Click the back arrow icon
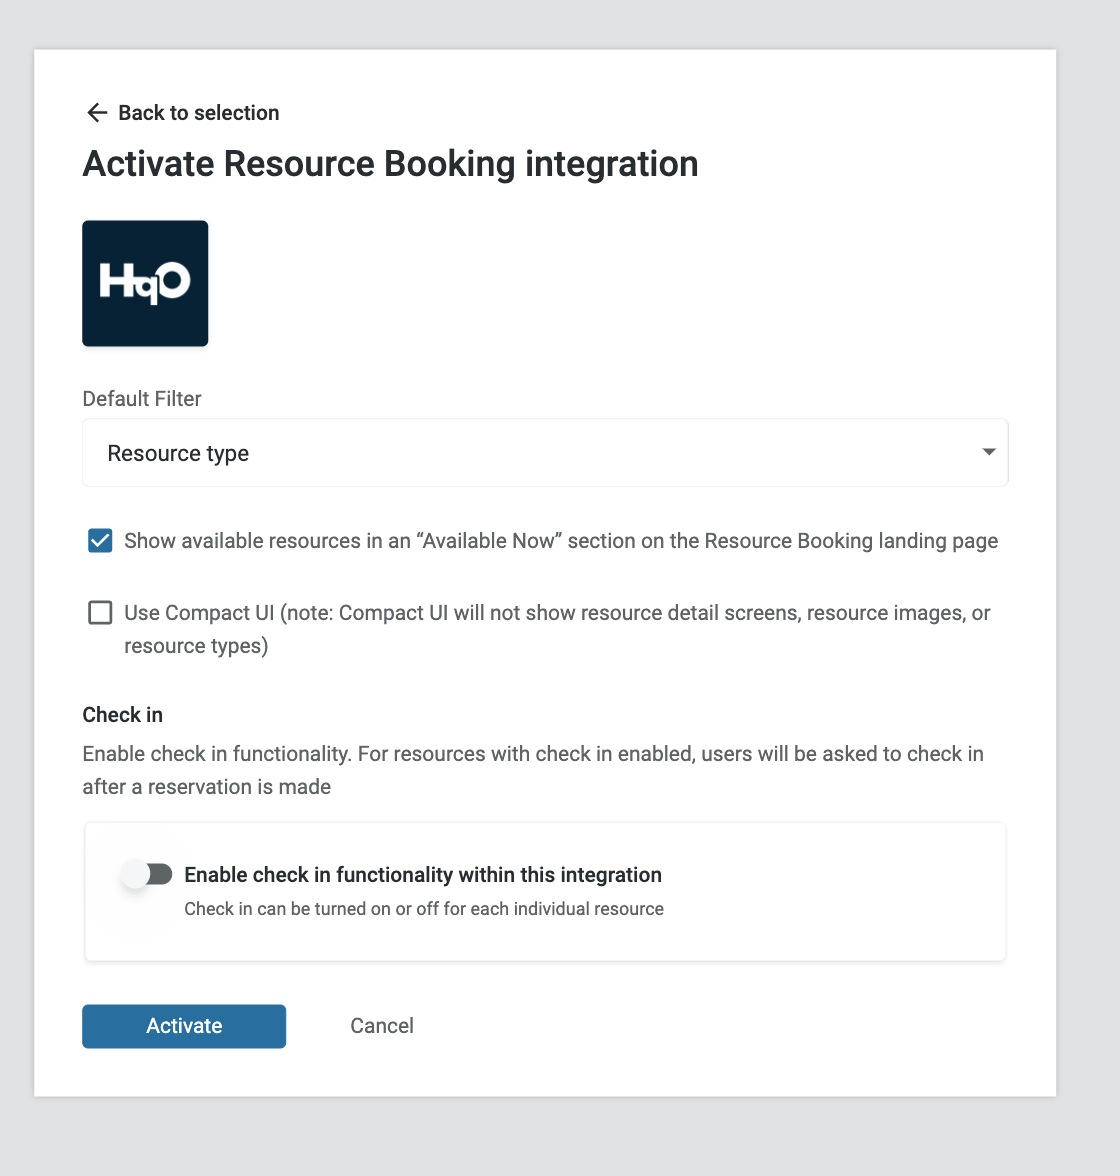Image resolution: width=1120 pixels, height=1176 pixels. (x=98, y=112)
